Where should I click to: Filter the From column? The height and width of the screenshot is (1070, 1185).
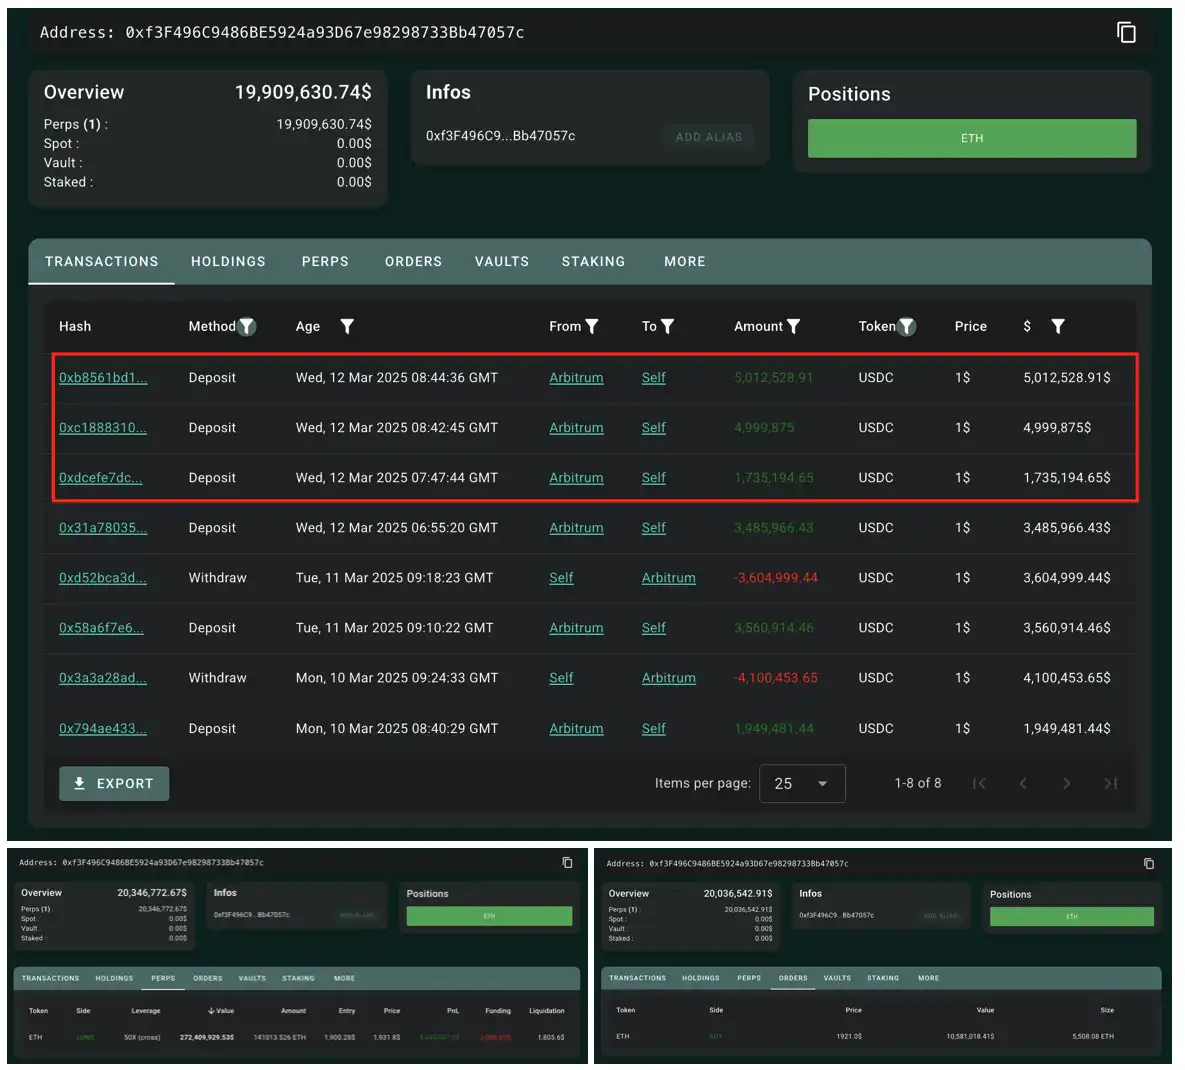pyautogui.click(x=592, y=326)
